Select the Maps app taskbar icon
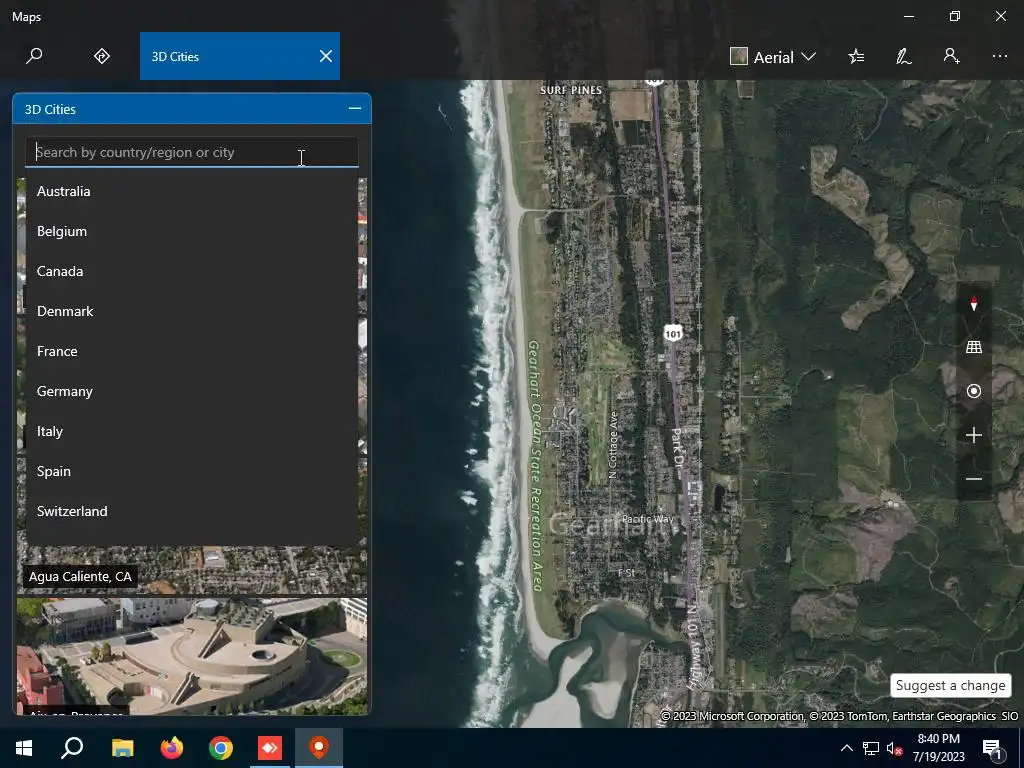 (319, 748)
